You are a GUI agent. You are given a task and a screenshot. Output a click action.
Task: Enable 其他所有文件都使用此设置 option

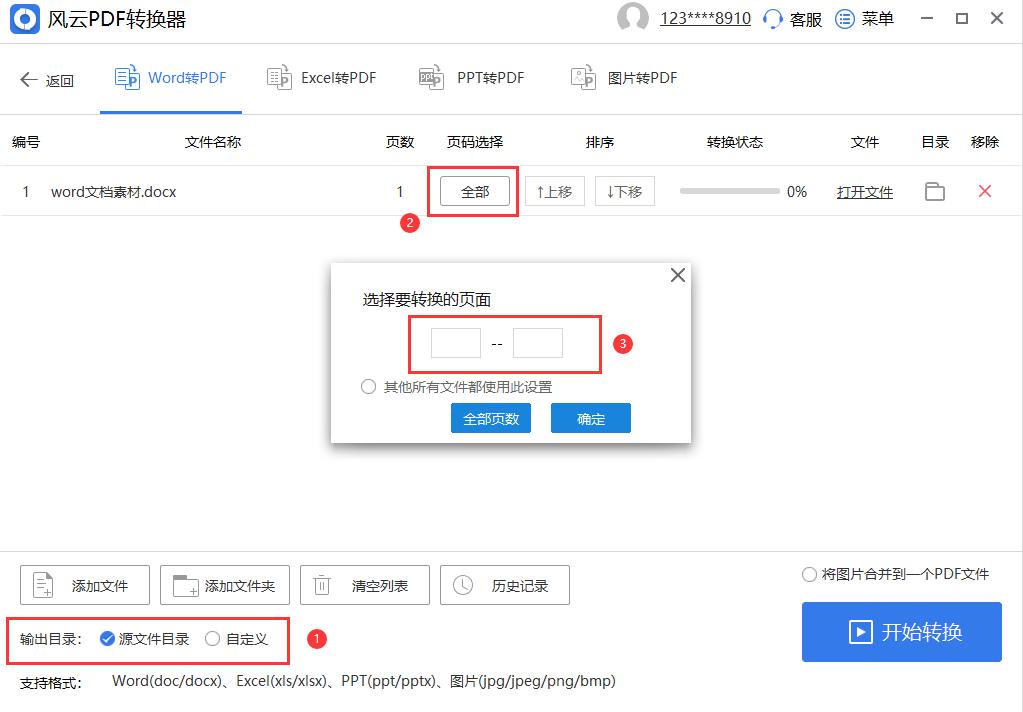[368, 388]
